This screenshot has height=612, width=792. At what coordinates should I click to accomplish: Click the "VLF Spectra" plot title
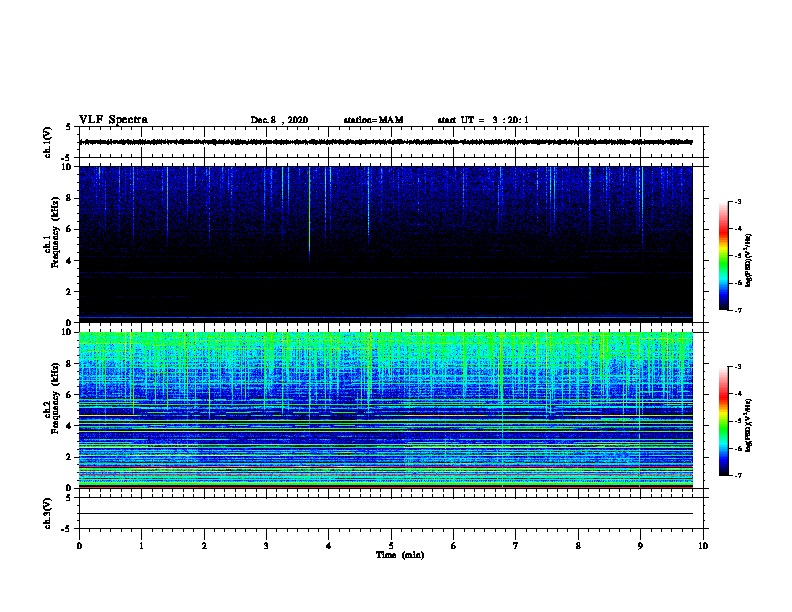[113, 119]
